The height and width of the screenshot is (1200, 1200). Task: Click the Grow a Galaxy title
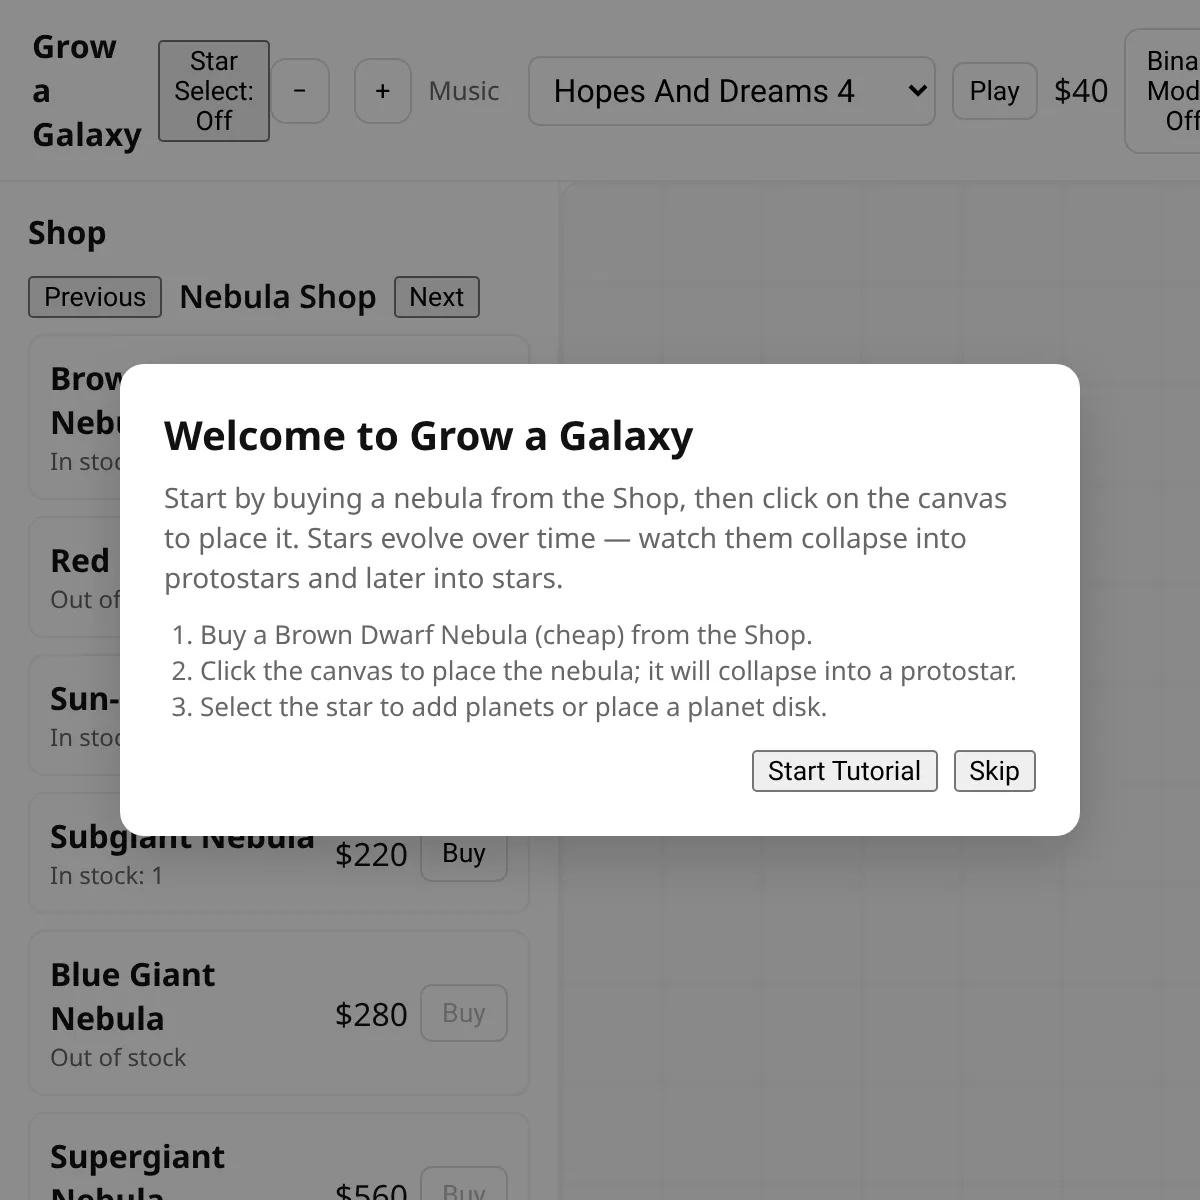click(86, 91)
